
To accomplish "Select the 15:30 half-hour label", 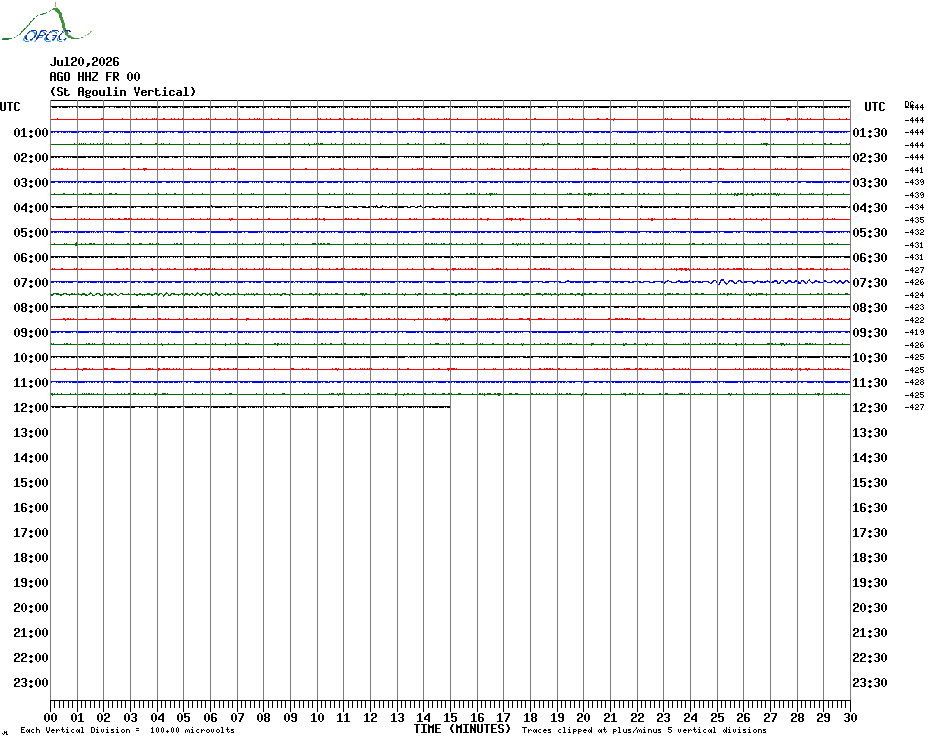I will (x=870, y=483).
